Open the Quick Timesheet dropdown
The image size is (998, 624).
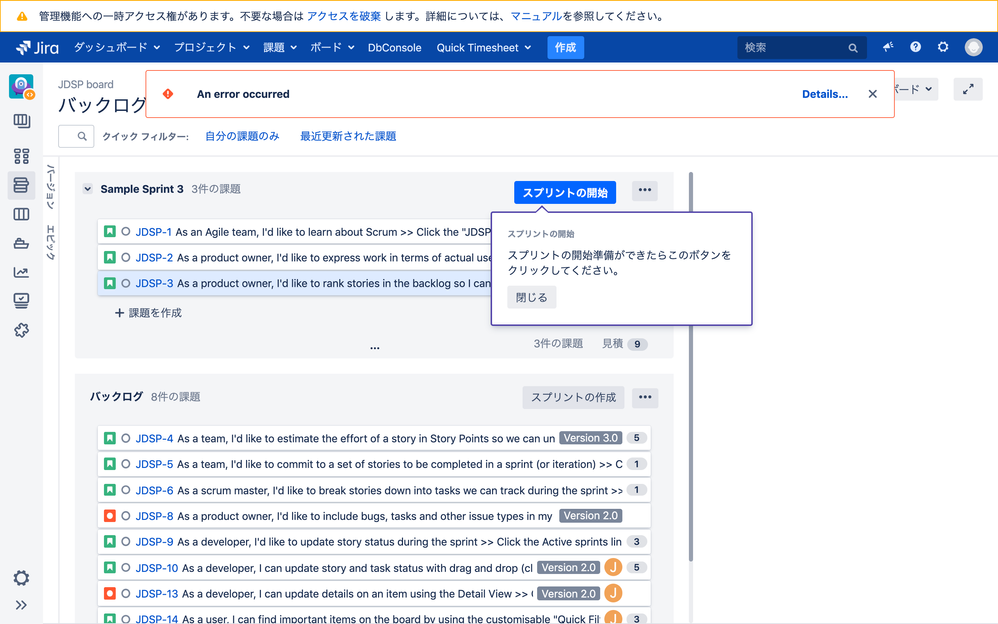pyautogui.click(x=484, y=48)
